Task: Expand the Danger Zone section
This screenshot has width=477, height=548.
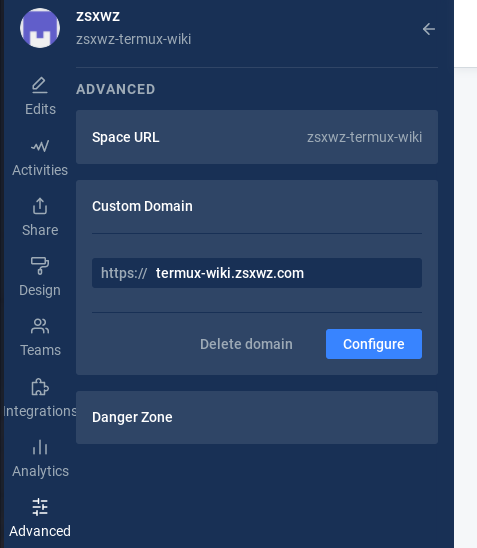Action: click(257, 417)
